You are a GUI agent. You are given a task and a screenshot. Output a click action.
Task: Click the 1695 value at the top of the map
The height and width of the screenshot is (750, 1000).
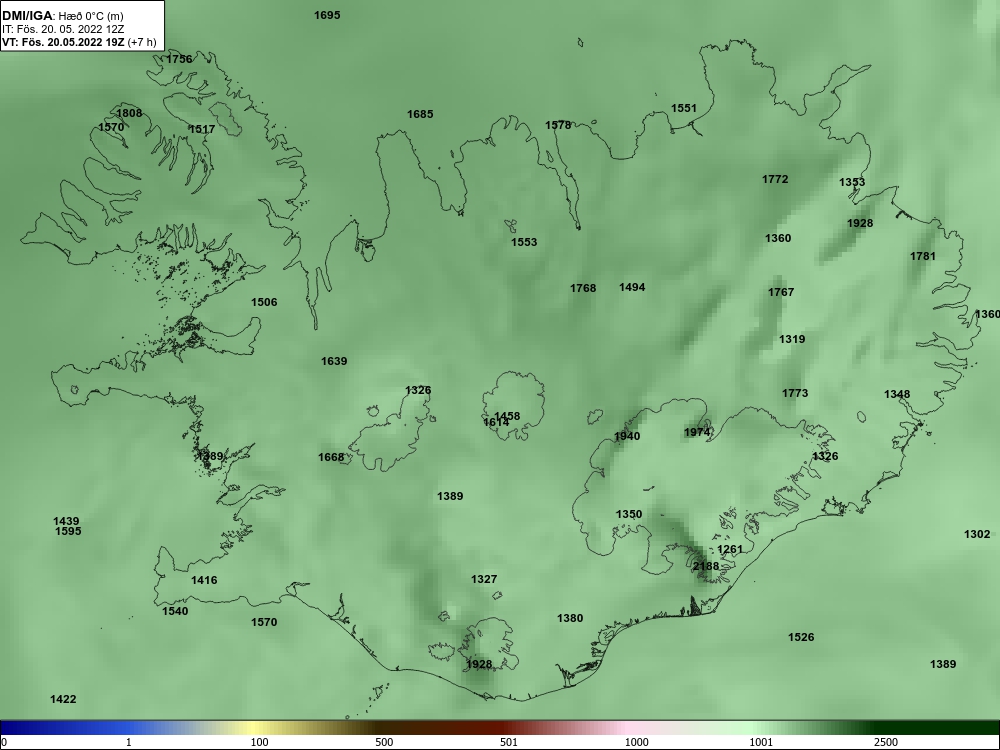(x=327, y=15)
